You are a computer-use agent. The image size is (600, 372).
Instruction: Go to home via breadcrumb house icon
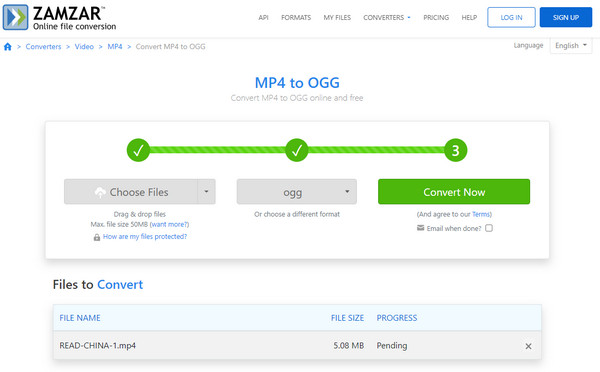point(8,47)
